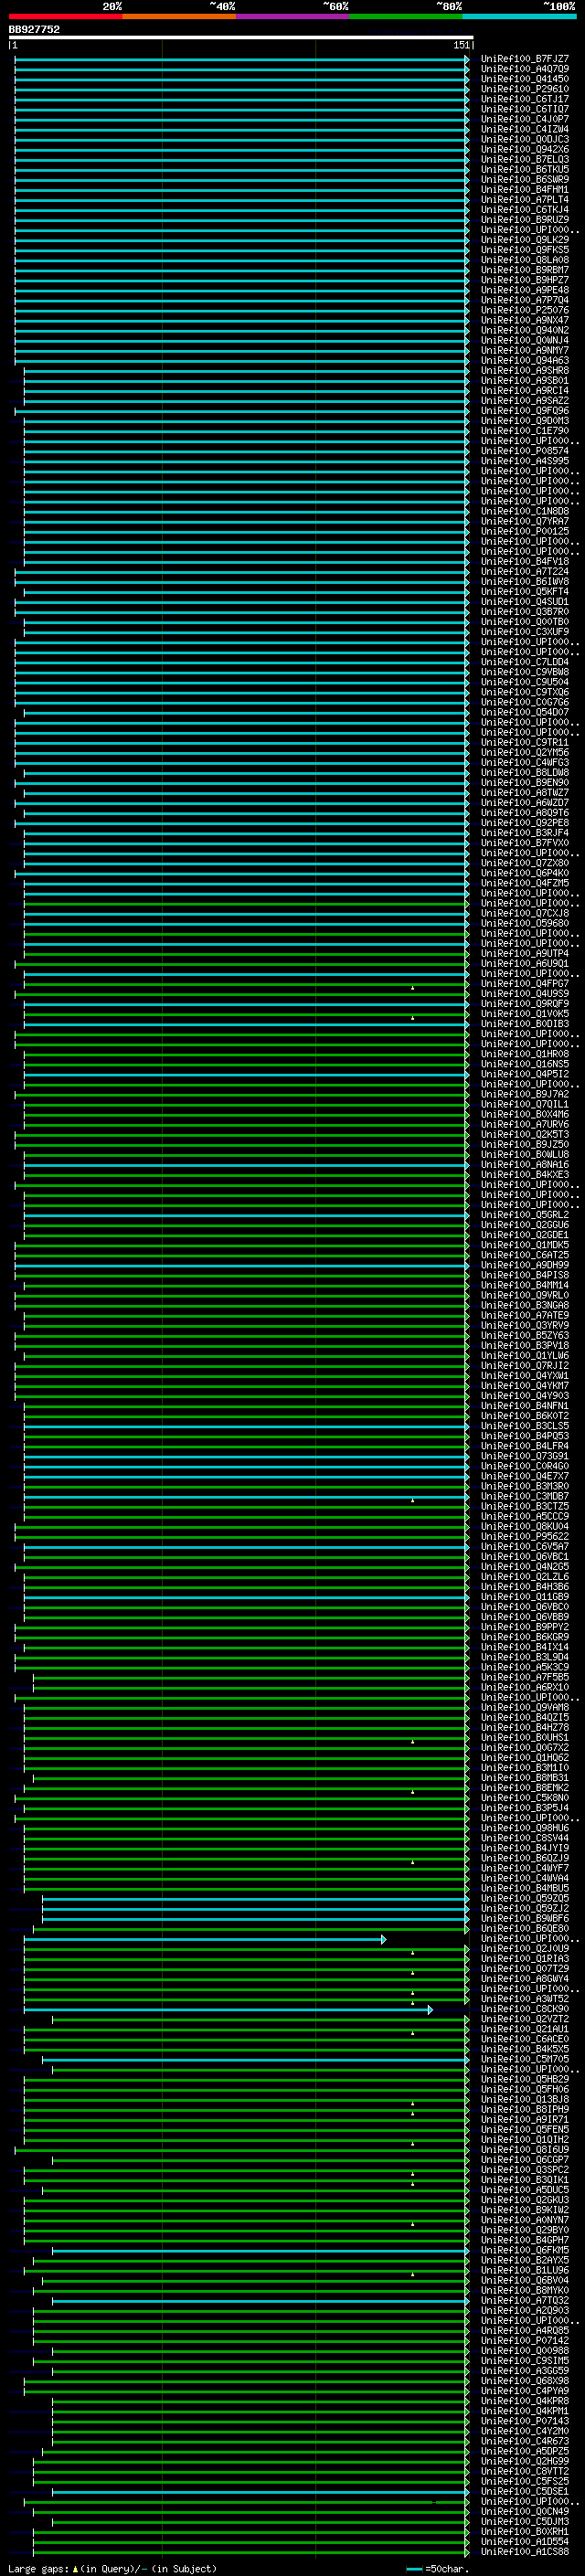Click the gap triangle on UniRef100_Q2J0U9 row
This screenshot has height=2576, width=585.
(412, 1952)
